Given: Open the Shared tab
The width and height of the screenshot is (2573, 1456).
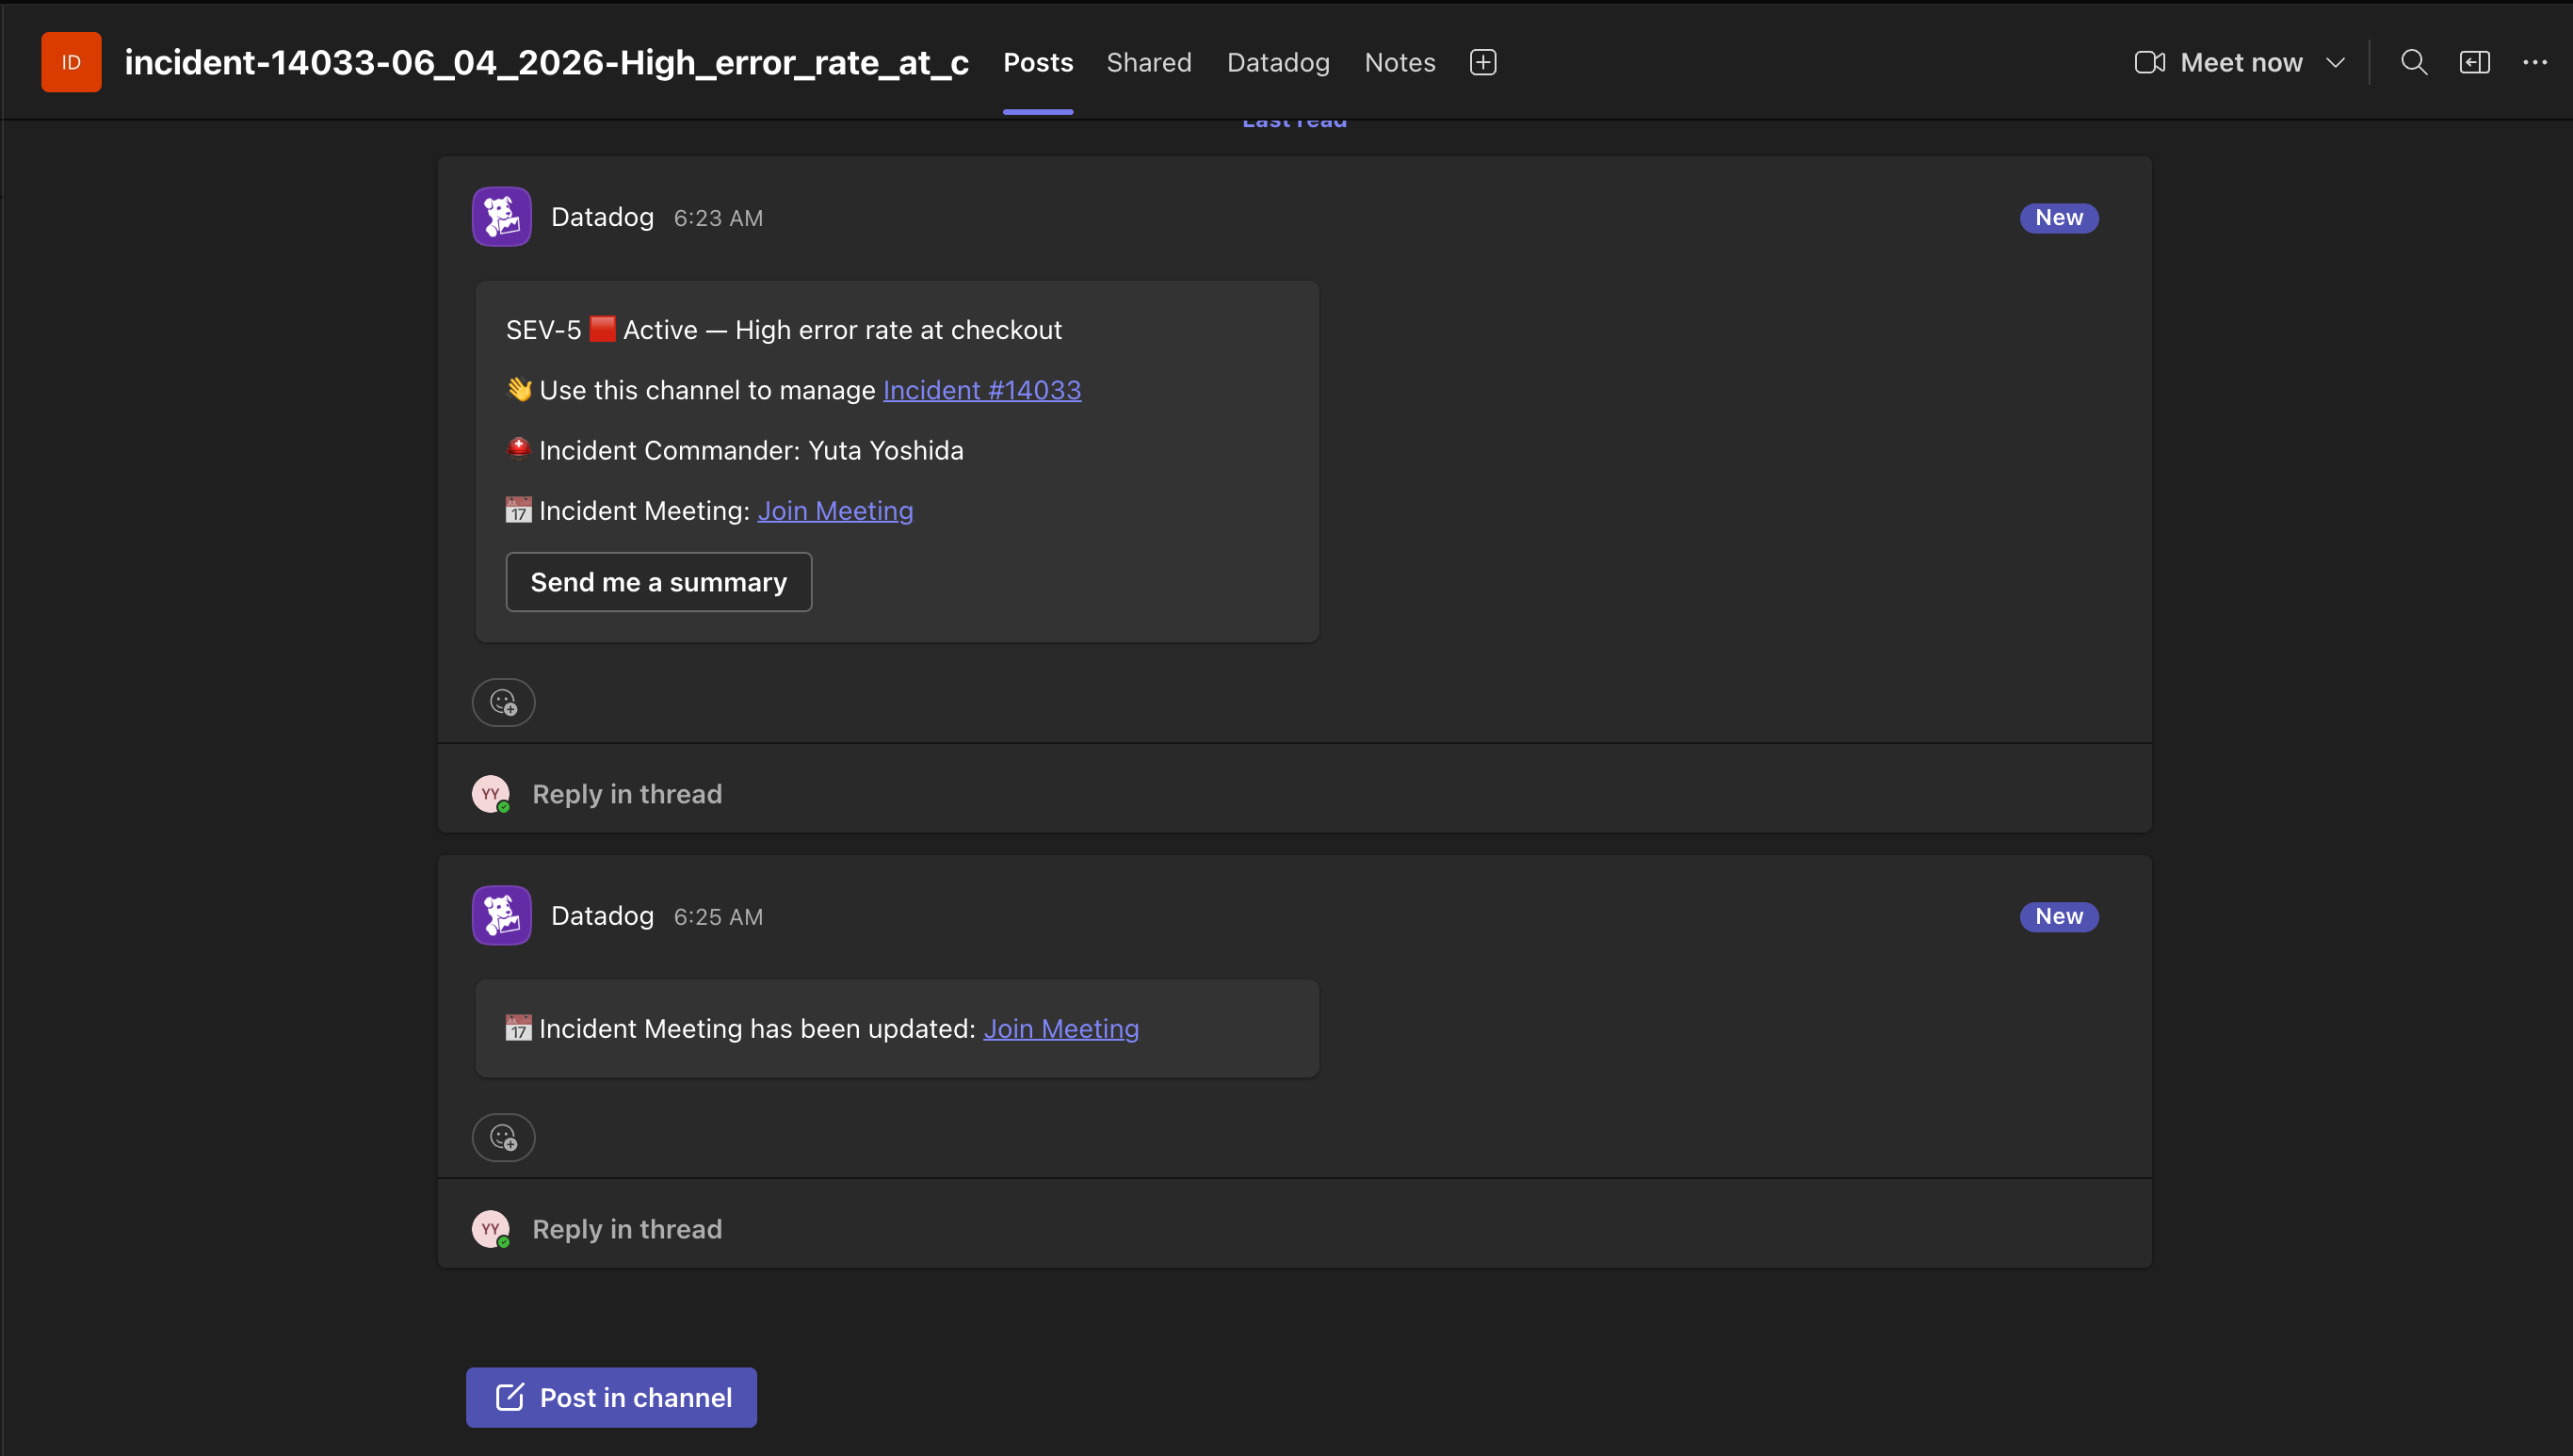Looking at the screenshot, I should 1149,62.
